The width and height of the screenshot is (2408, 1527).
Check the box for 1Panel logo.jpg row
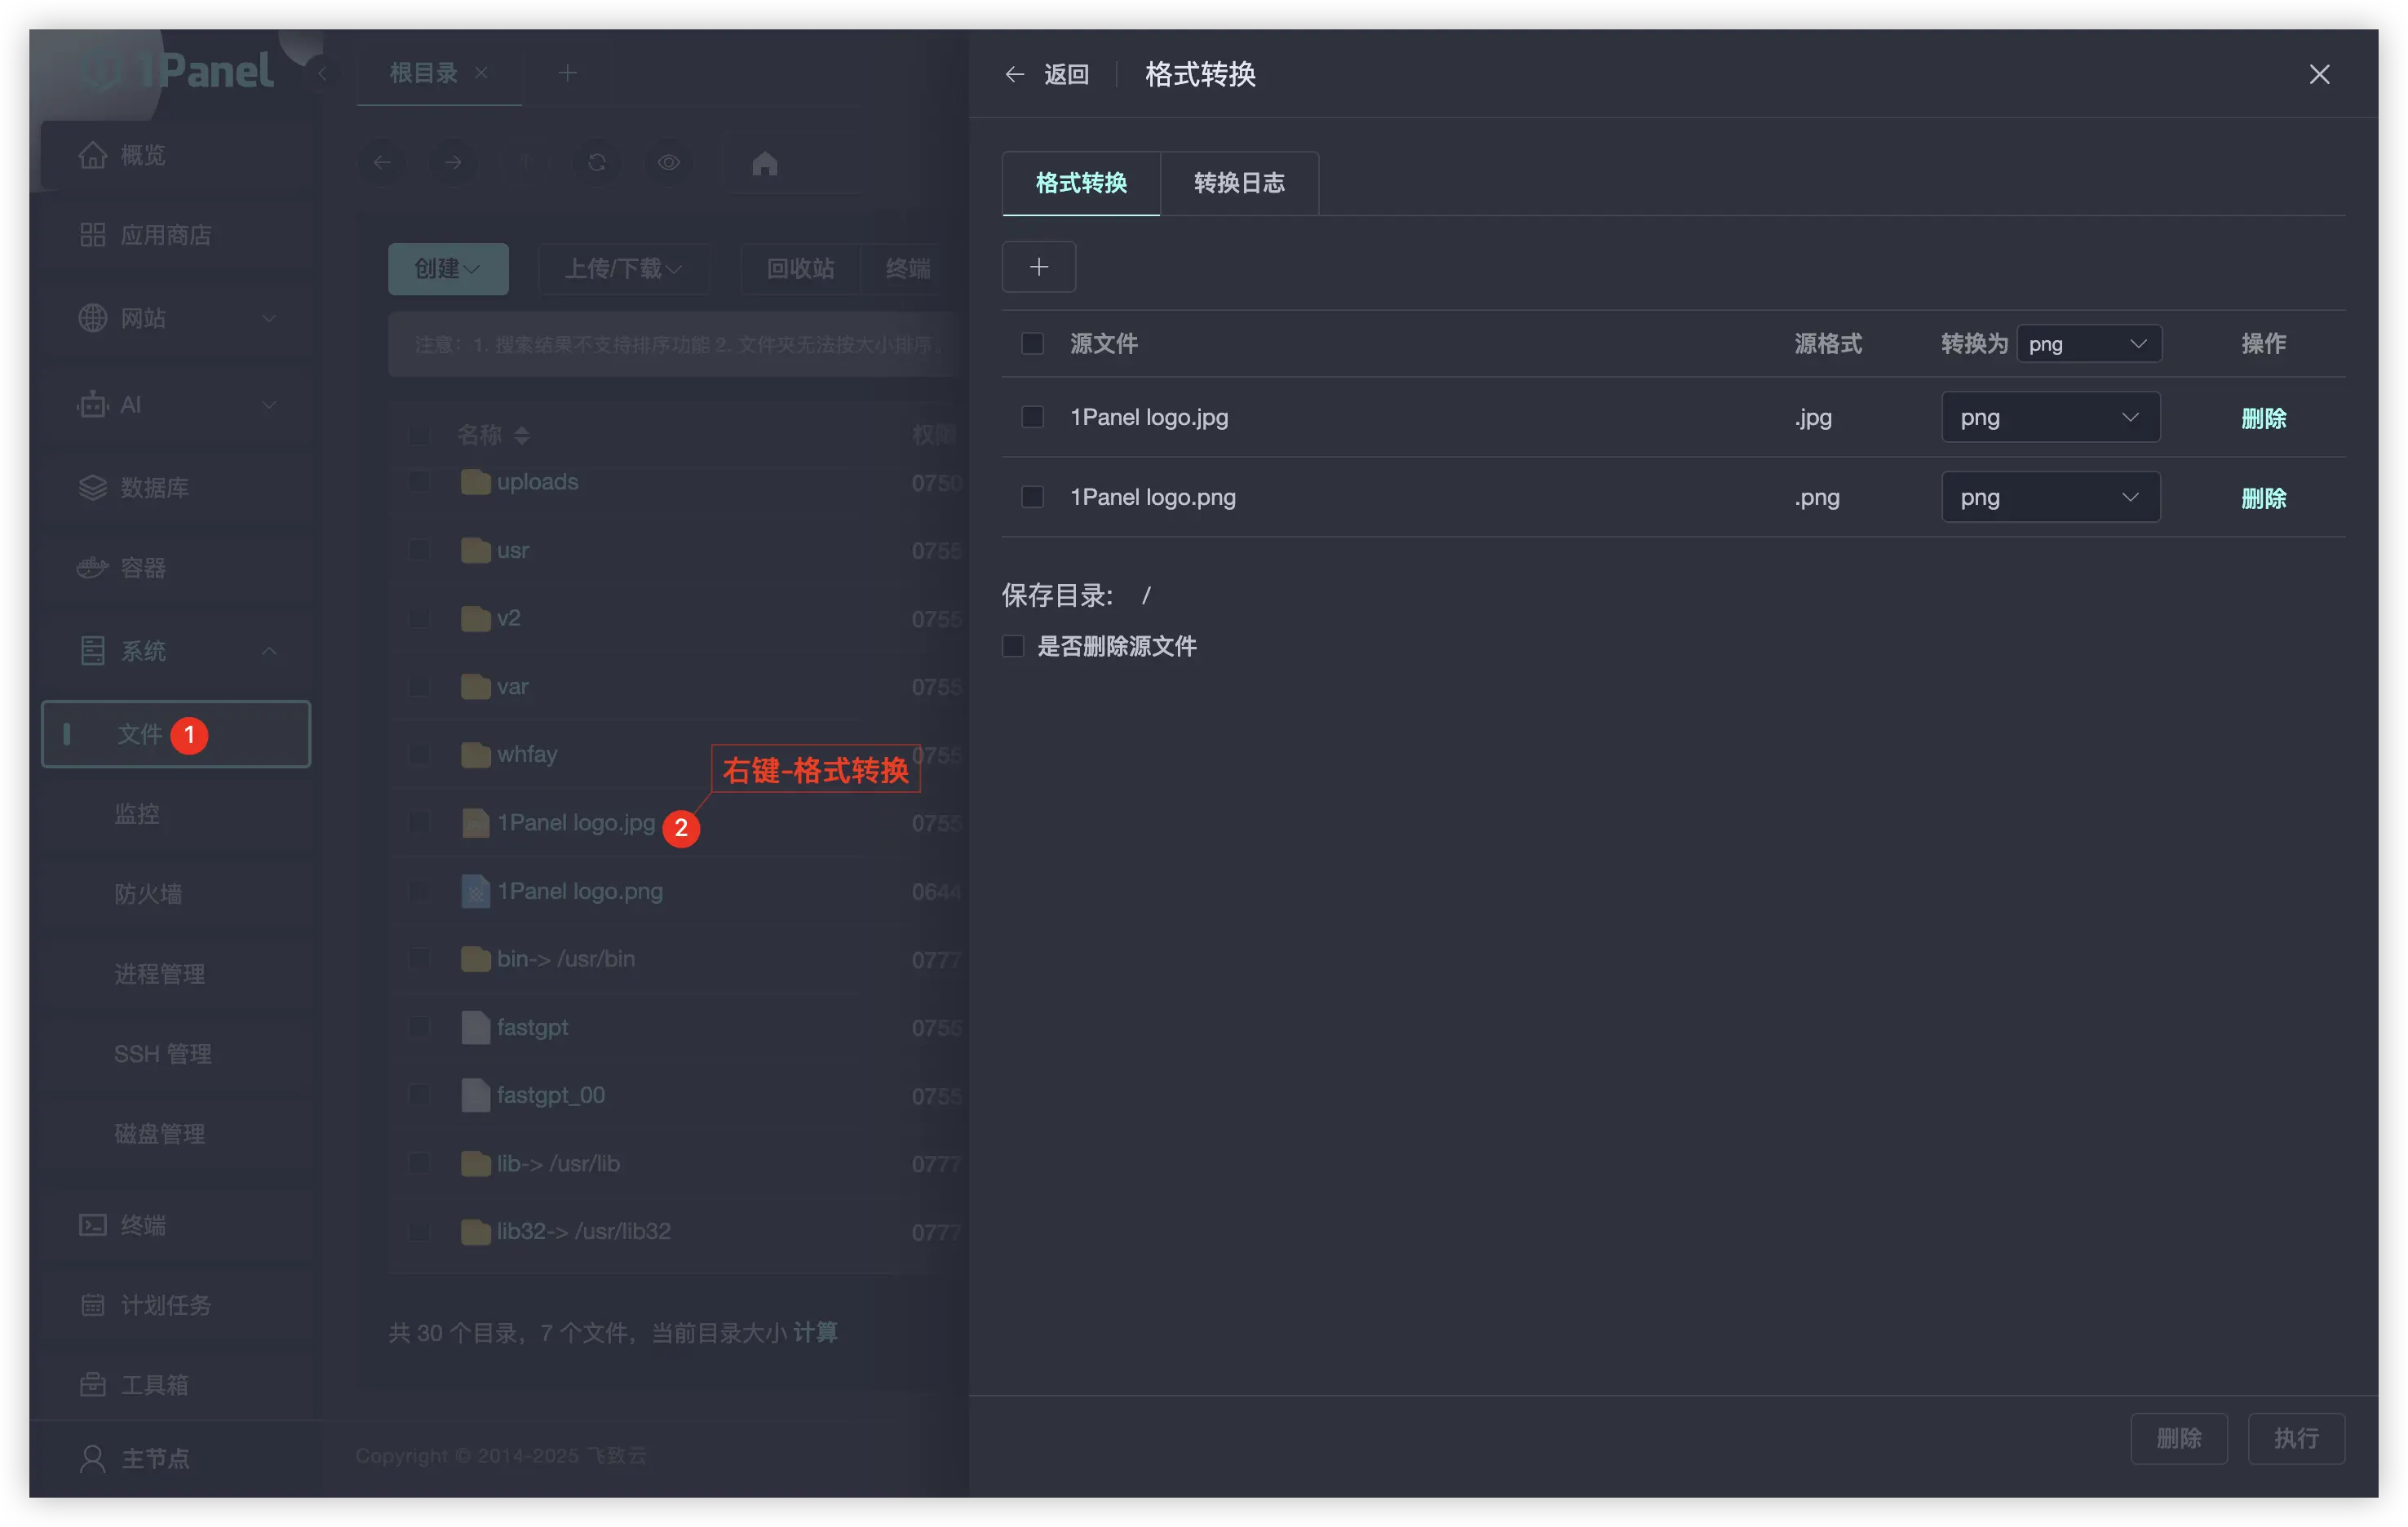(x=1032, y=417)
